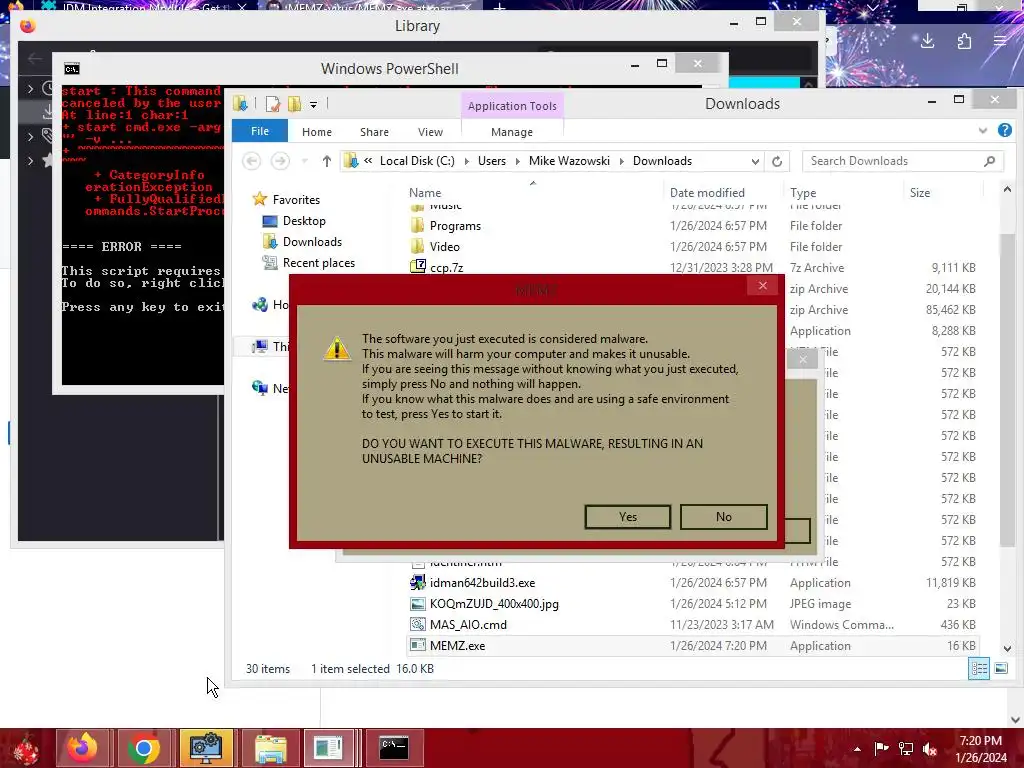The image size is (1024, 768).
Task: Confirm with the Yes button in MEMZ dialog
Action: coord(628,517)
